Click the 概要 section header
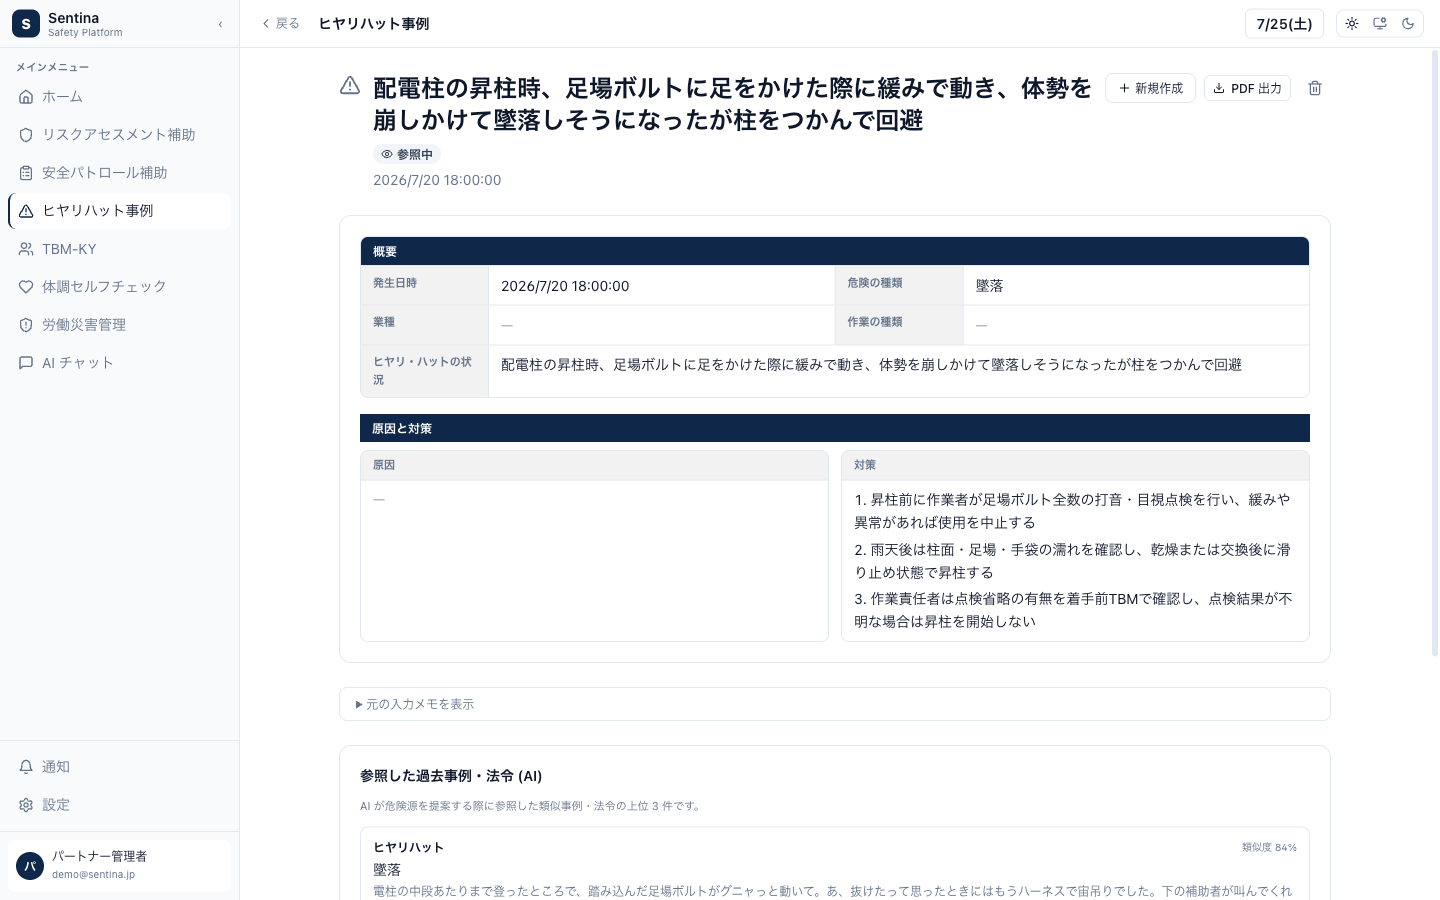Image resolution: width=1440 pixels, height=900 pixels. pyautogui.click(x=835, y=251)
